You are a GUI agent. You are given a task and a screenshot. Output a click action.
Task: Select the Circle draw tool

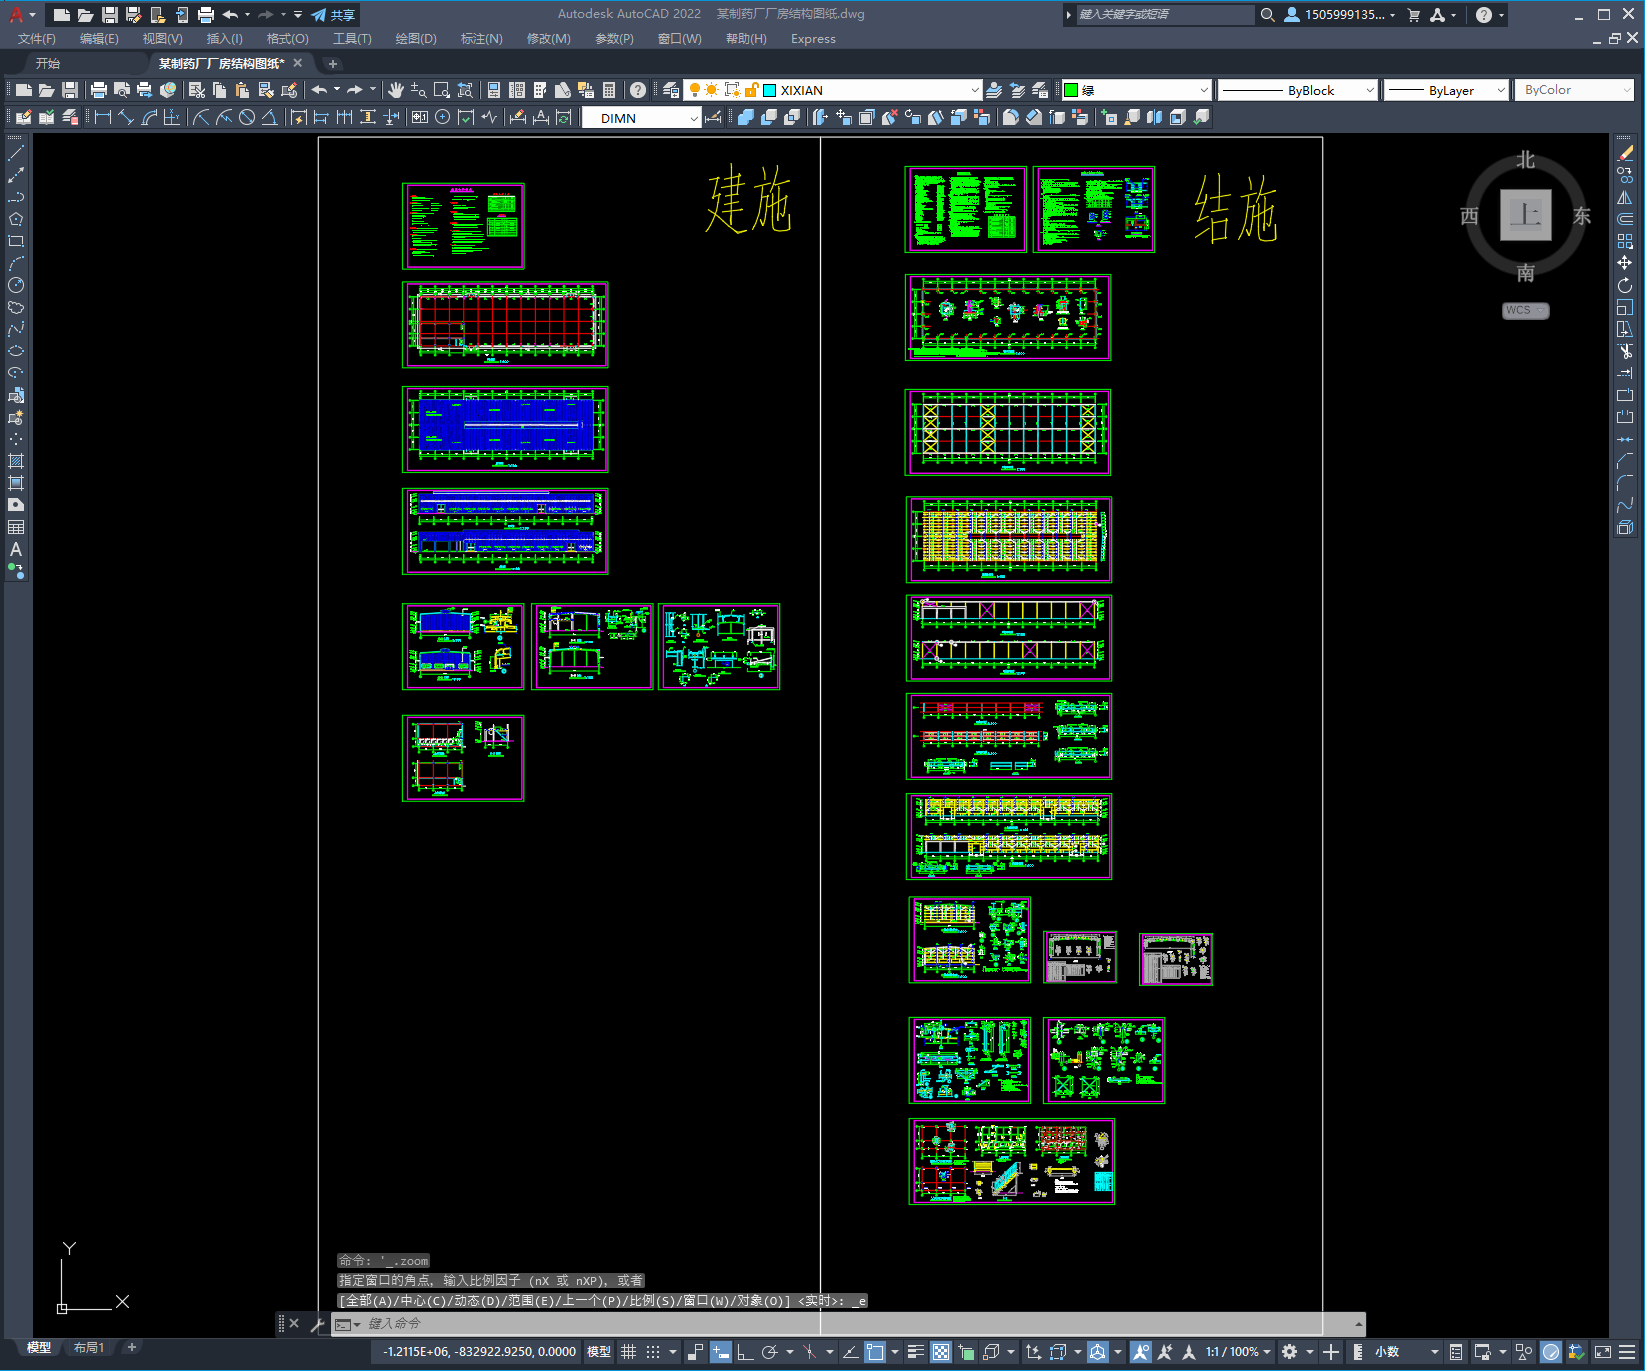pyautogui.click(x=16, y=285)
